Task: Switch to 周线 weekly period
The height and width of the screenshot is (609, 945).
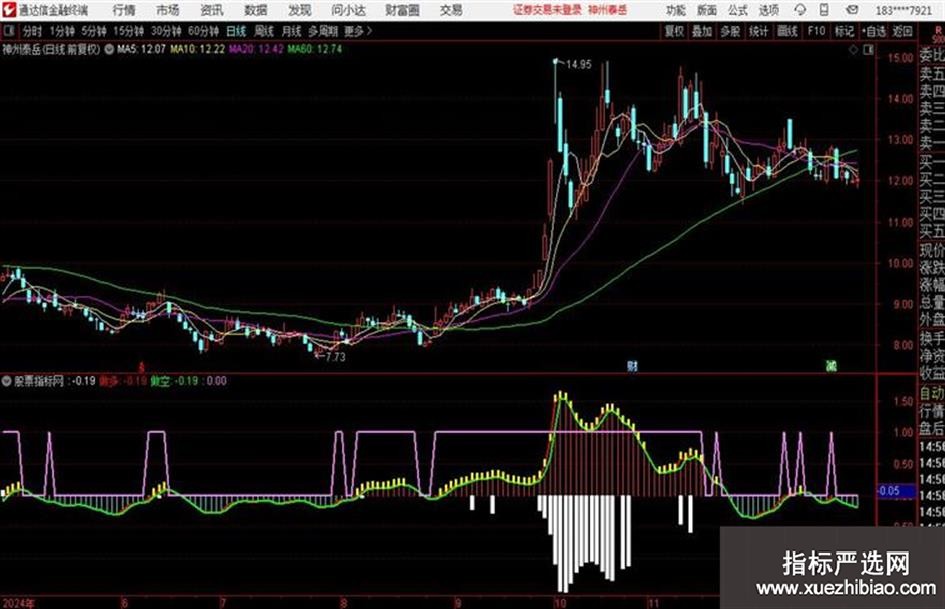Action: point(264,31)
